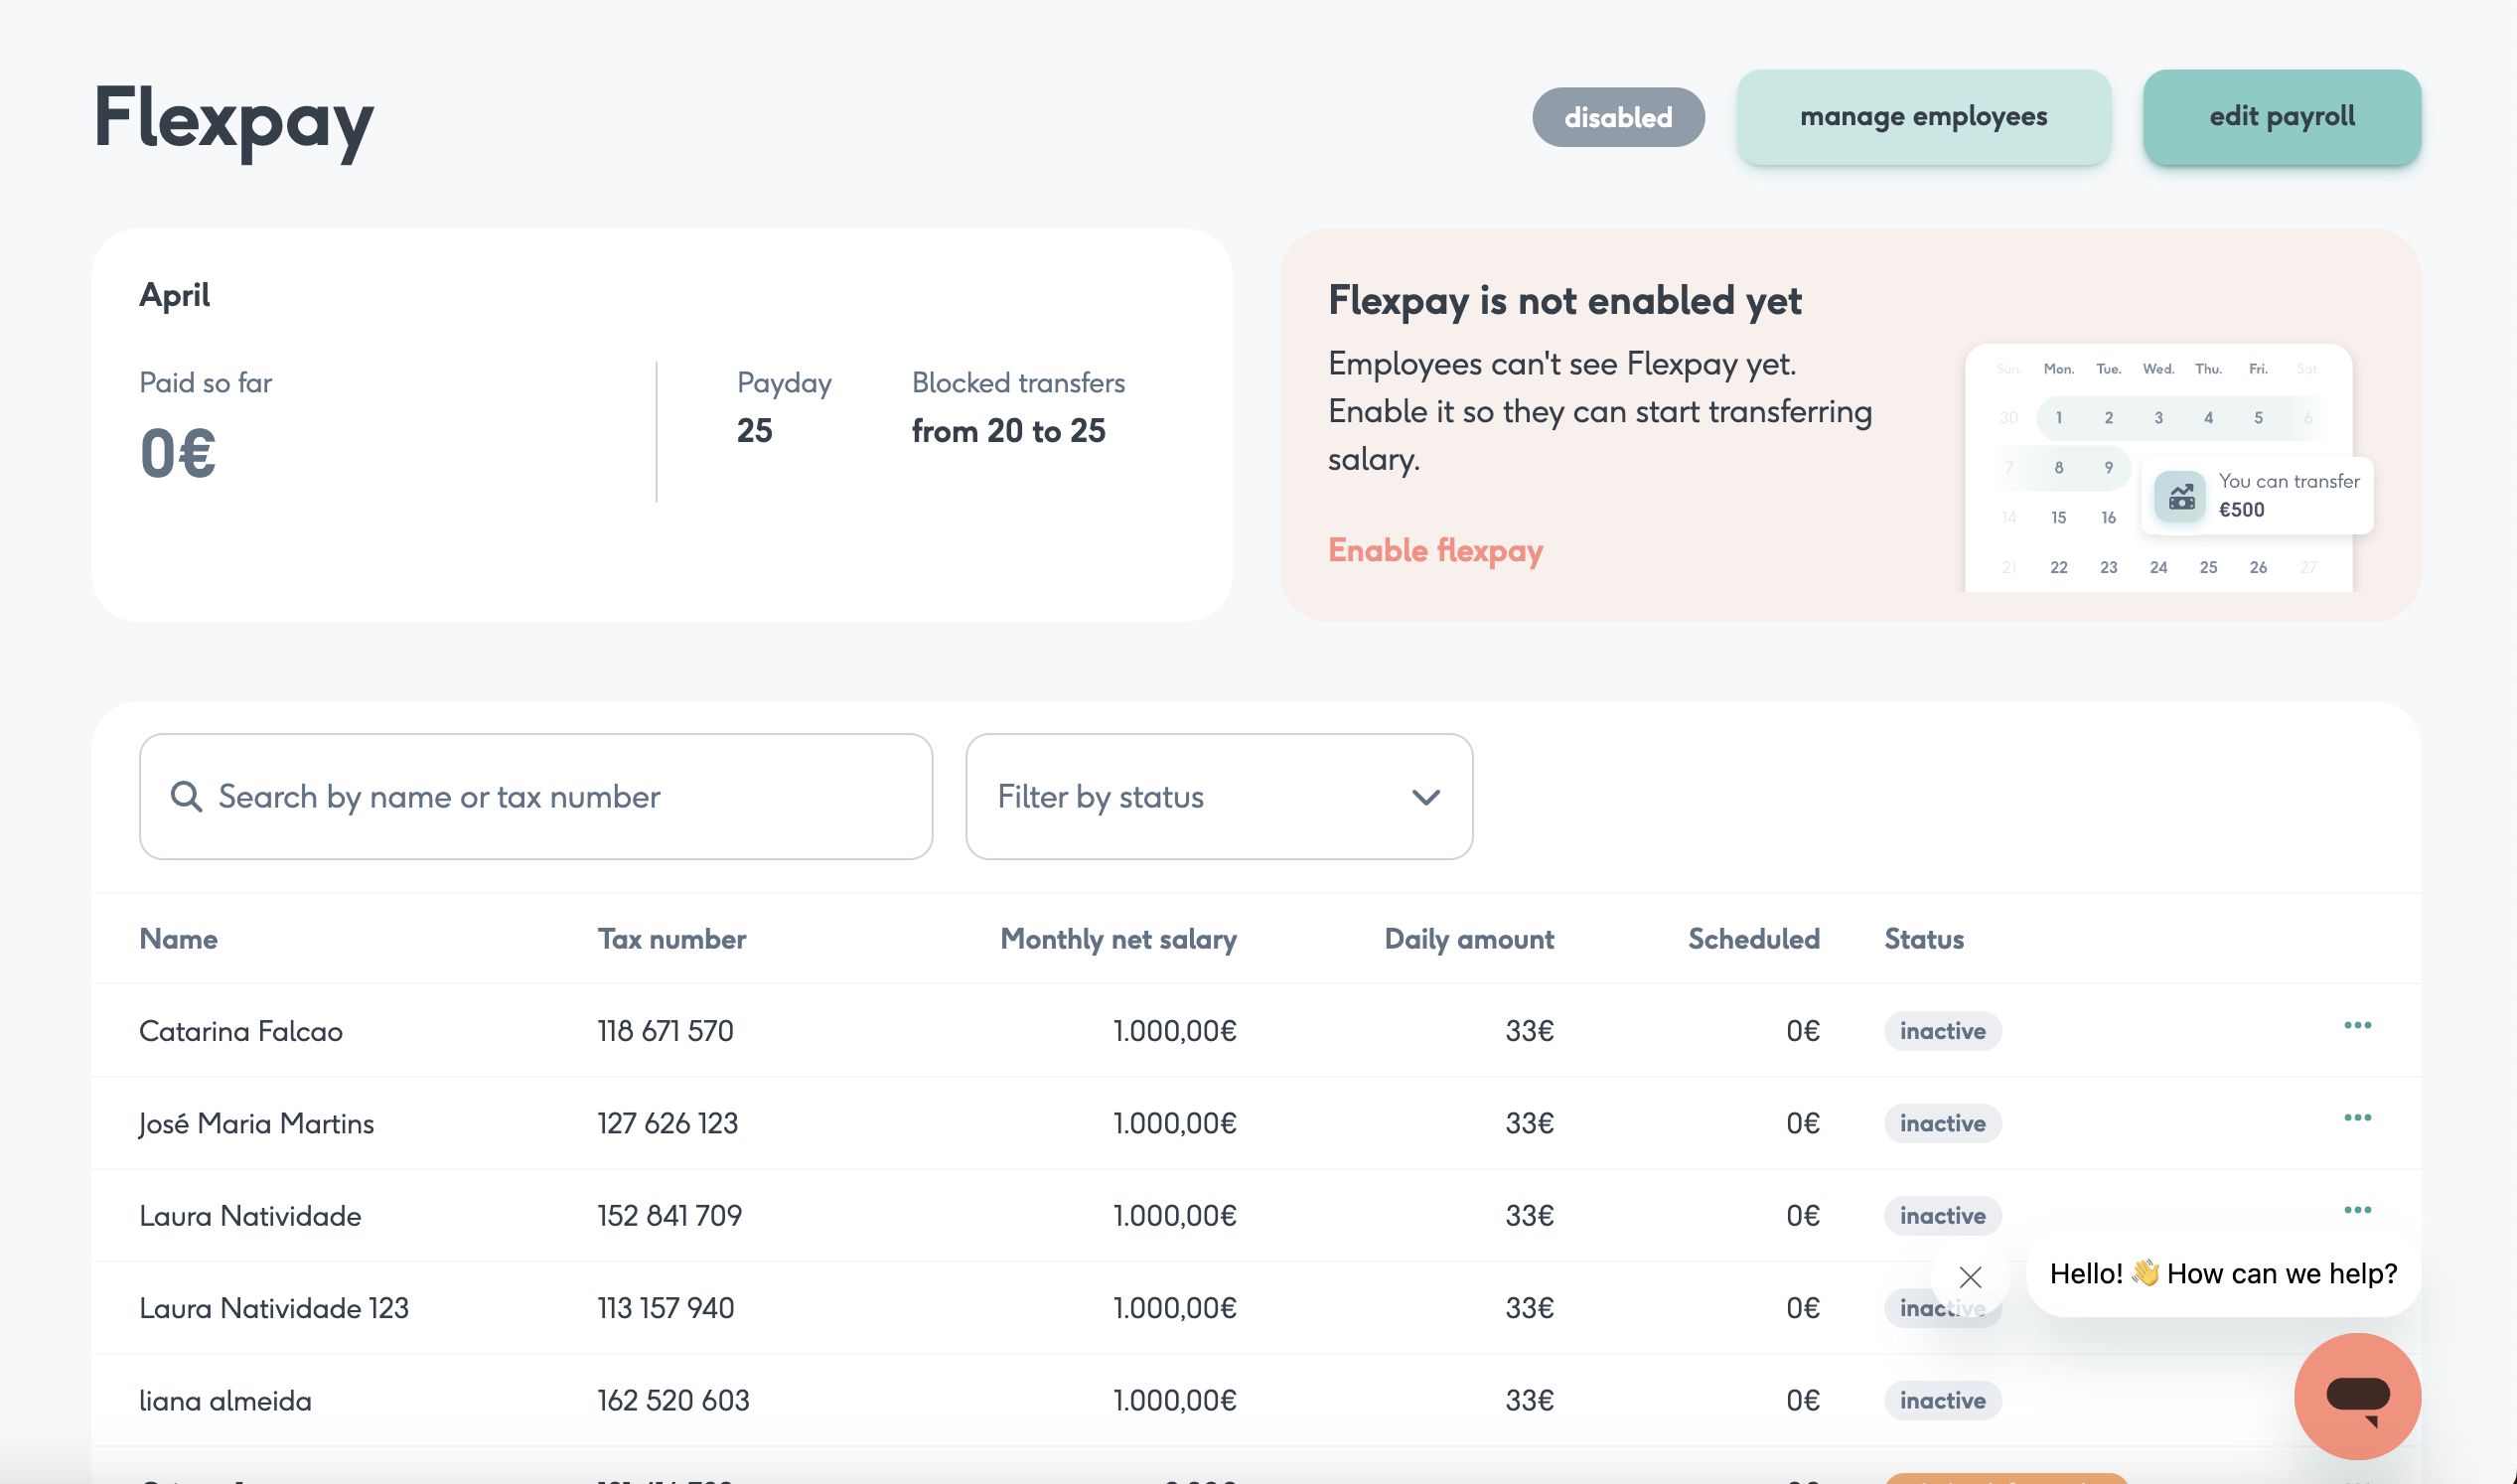
Task: Select the liana almeida name cell
Action: coord(226,1400)
